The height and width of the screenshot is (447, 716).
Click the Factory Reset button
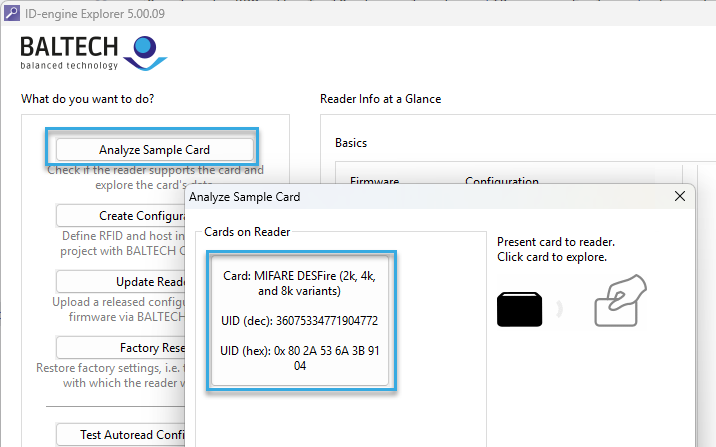[x=121, y=348]
